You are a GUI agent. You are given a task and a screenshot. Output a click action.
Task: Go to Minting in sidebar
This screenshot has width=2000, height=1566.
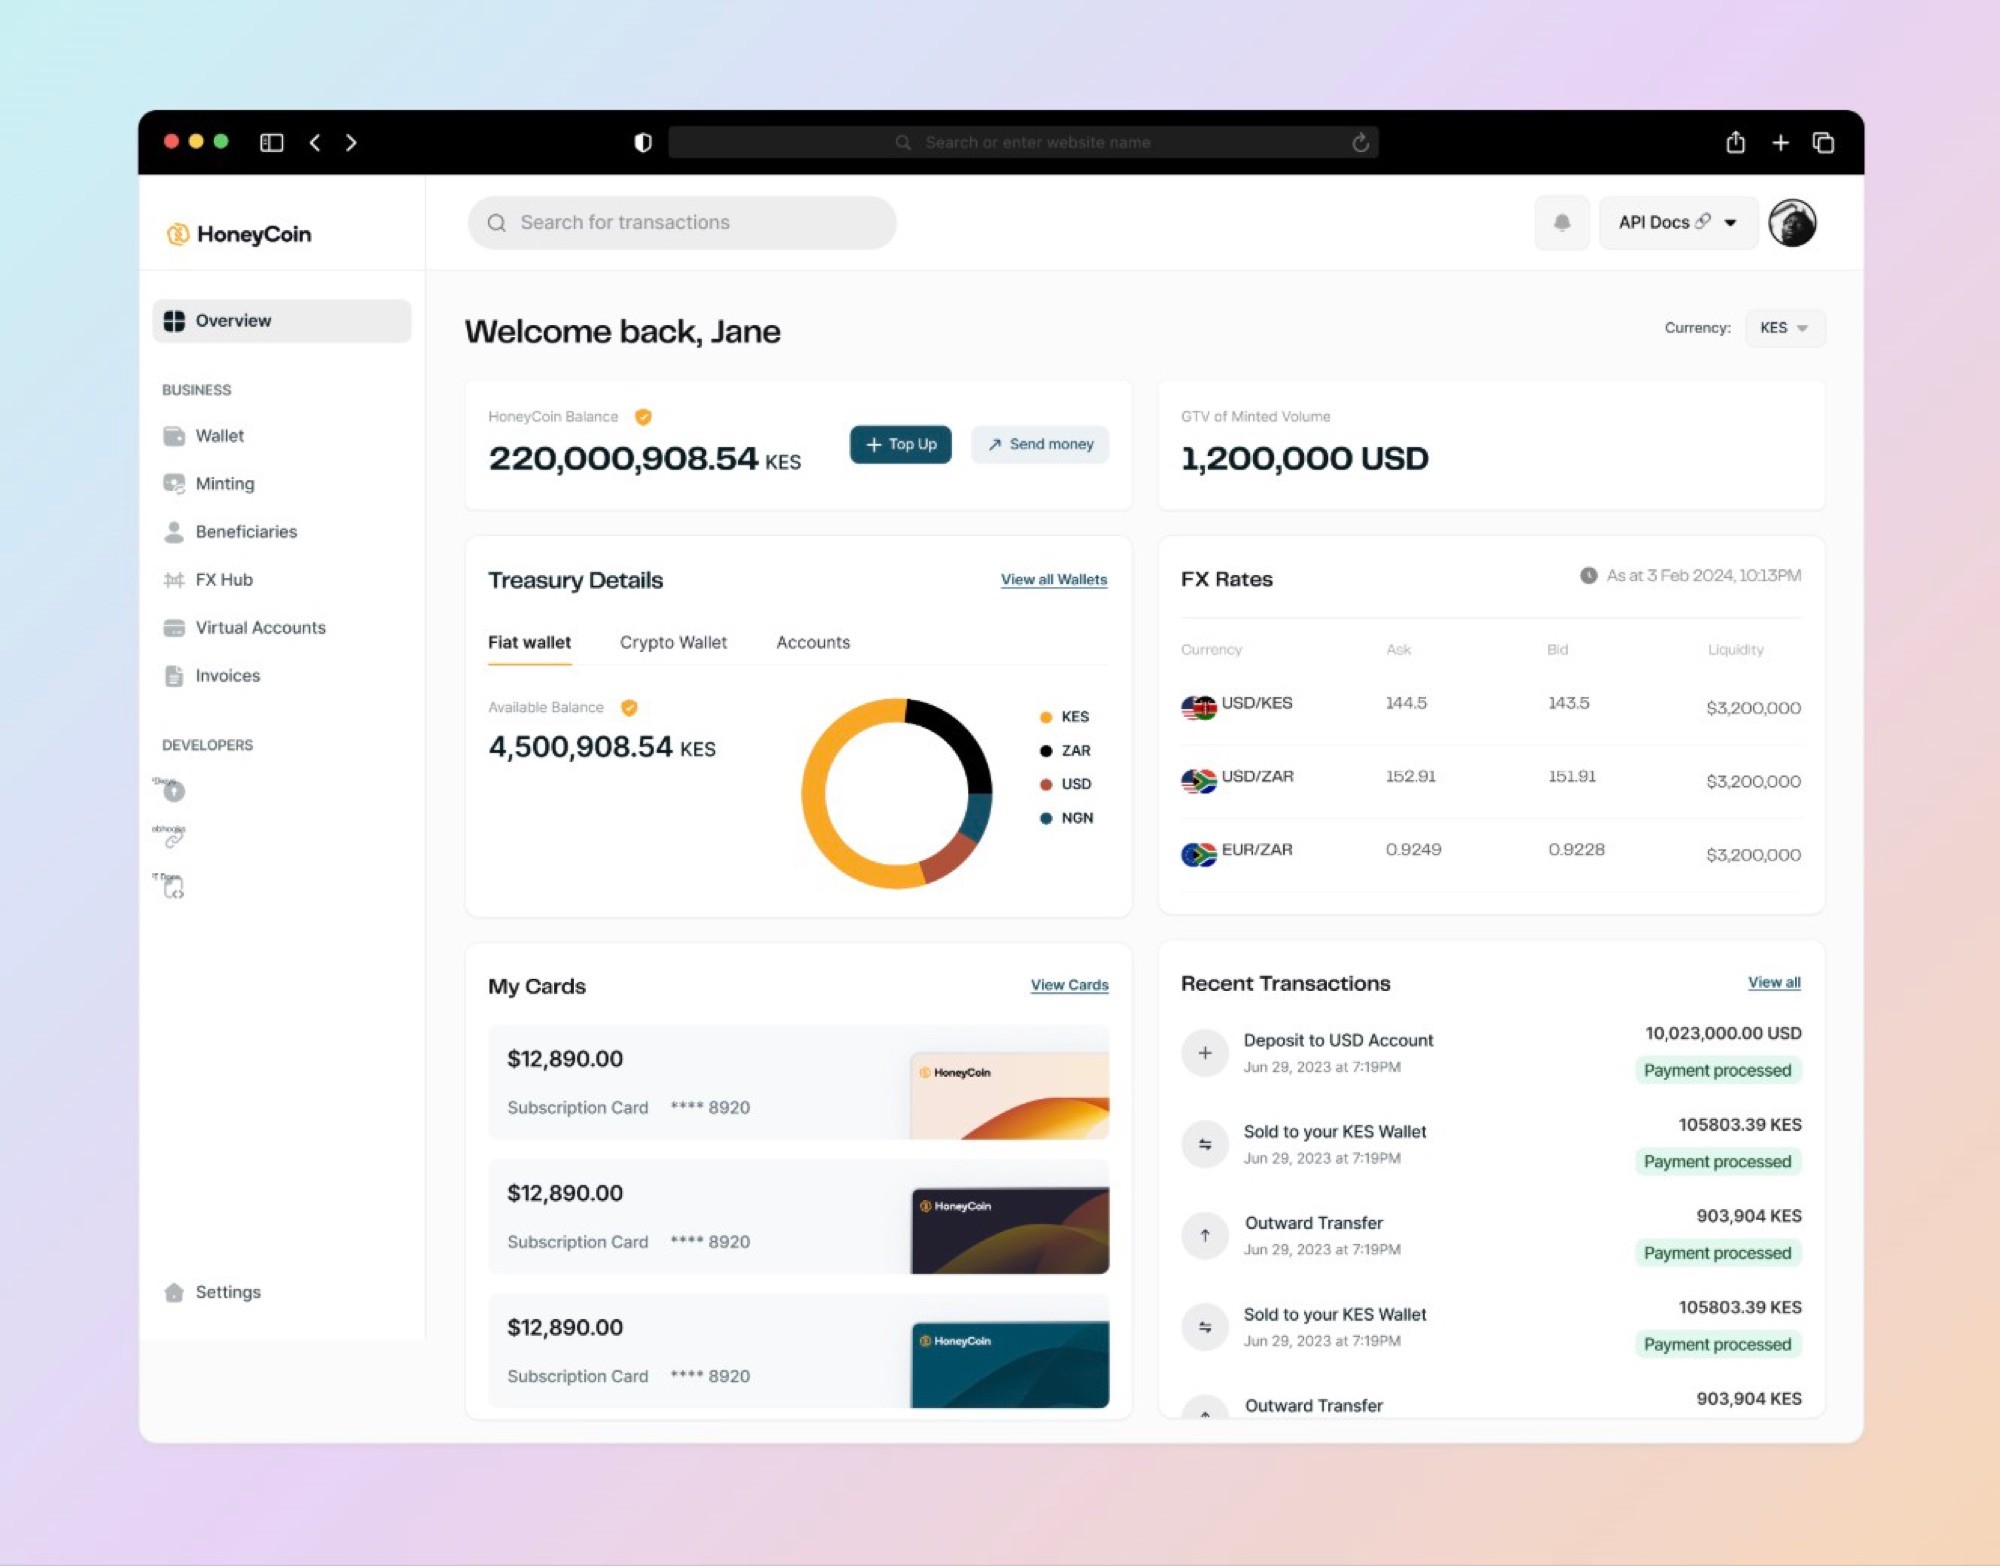pos(208,484)
